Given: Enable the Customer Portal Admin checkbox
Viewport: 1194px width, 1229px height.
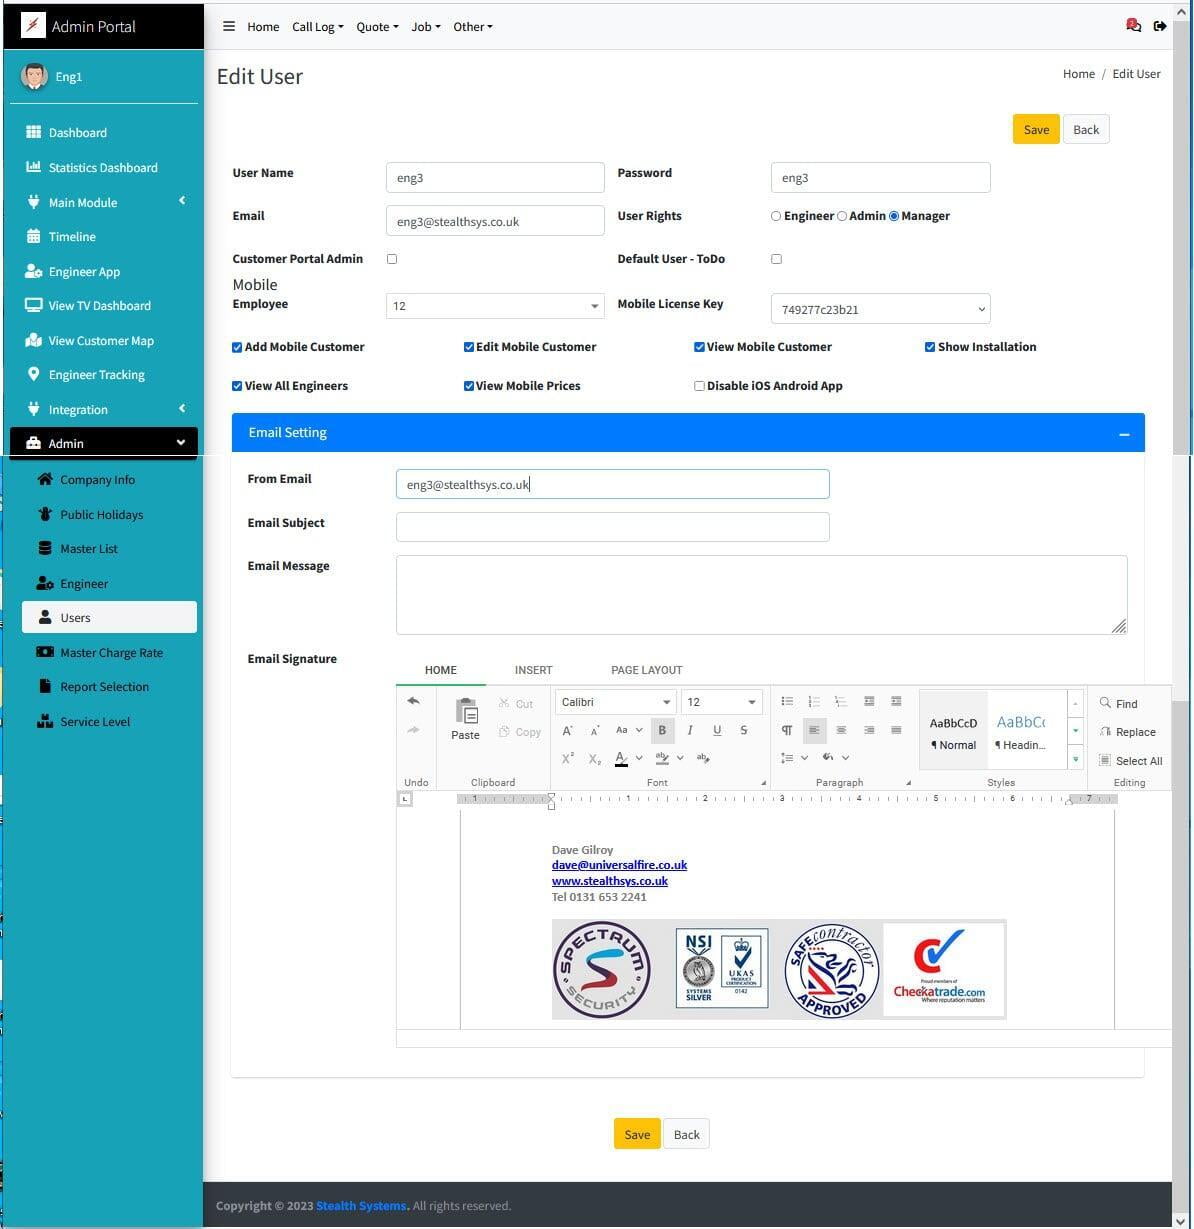Looking at the screenshot, I should 392,259.
